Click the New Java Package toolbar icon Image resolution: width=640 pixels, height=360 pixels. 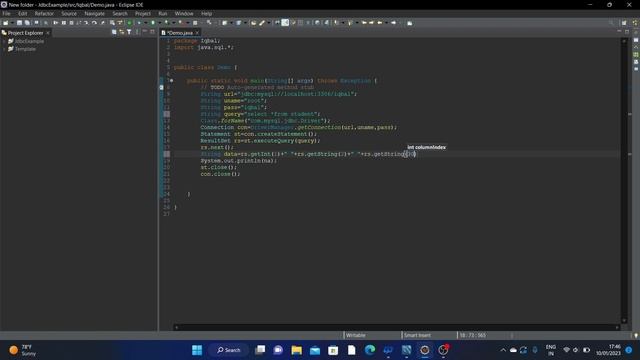pos(224,23)
